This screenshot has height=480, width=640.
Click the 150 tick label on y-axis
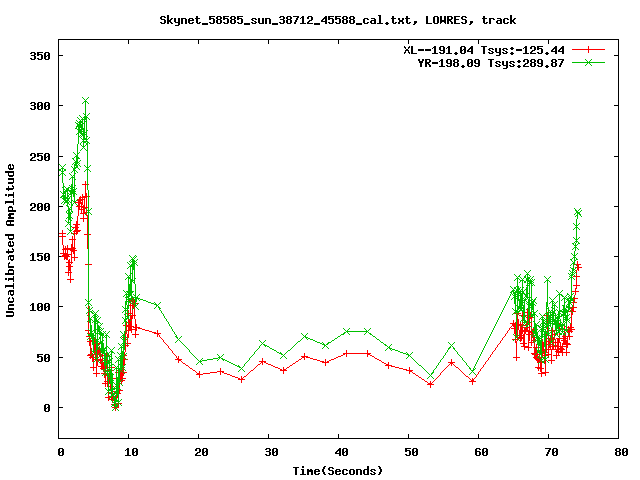pos(40,257)
